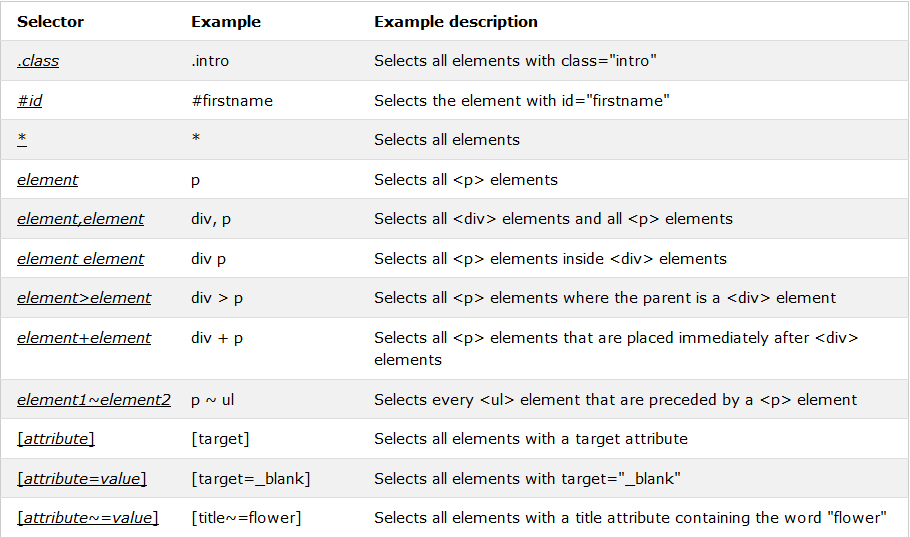Open the [attribute] selector link
Screen dimensions: 910x537
[56, 439]
